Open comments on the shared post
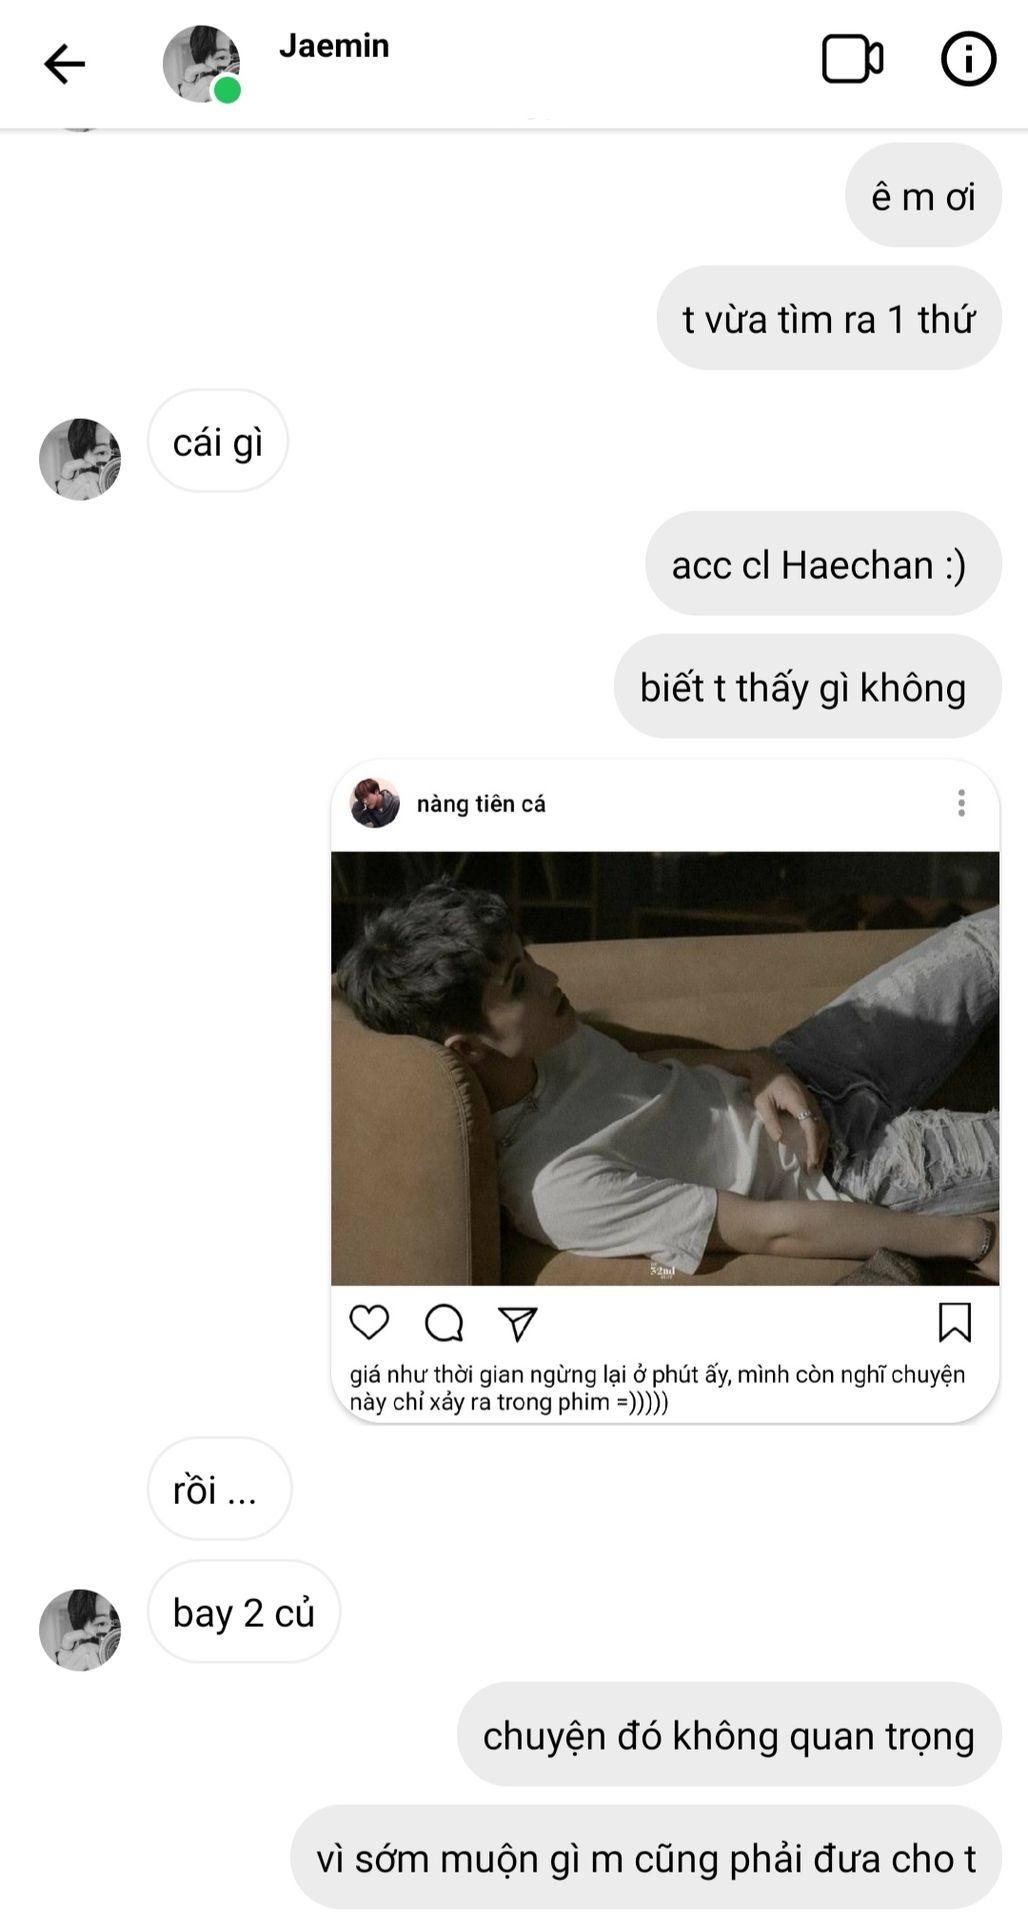 pyautogui.click(x=444, y=1322)
